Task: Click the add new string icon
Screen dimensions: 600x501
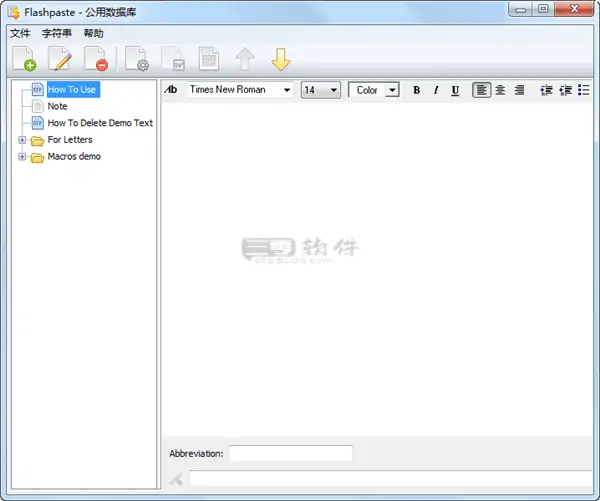Action: click(24, 59)
